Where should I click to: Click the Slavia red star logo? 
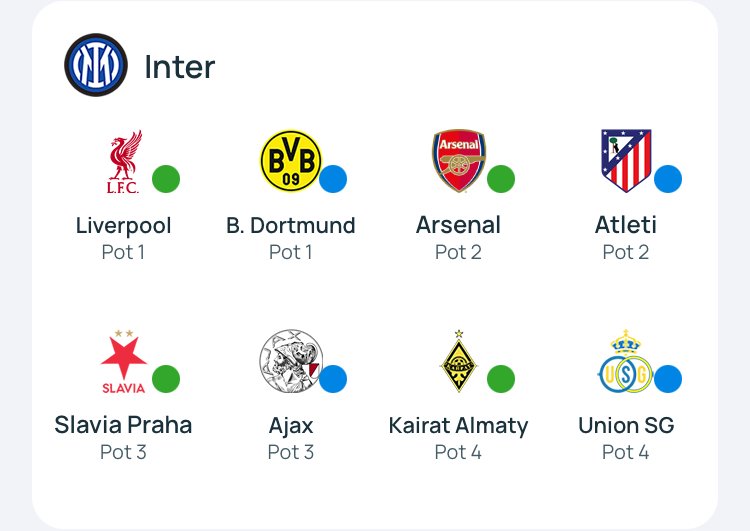pos(123,361)
